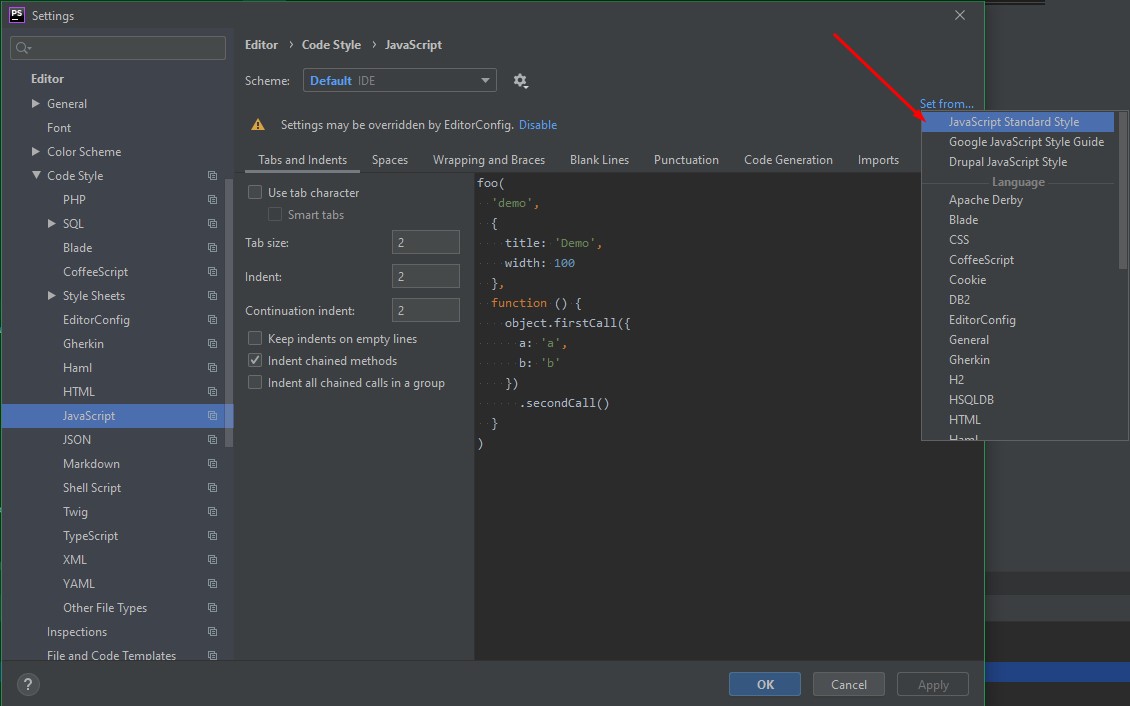Click the settings search field
The image size is (1130, 706).
pos(118,48)
